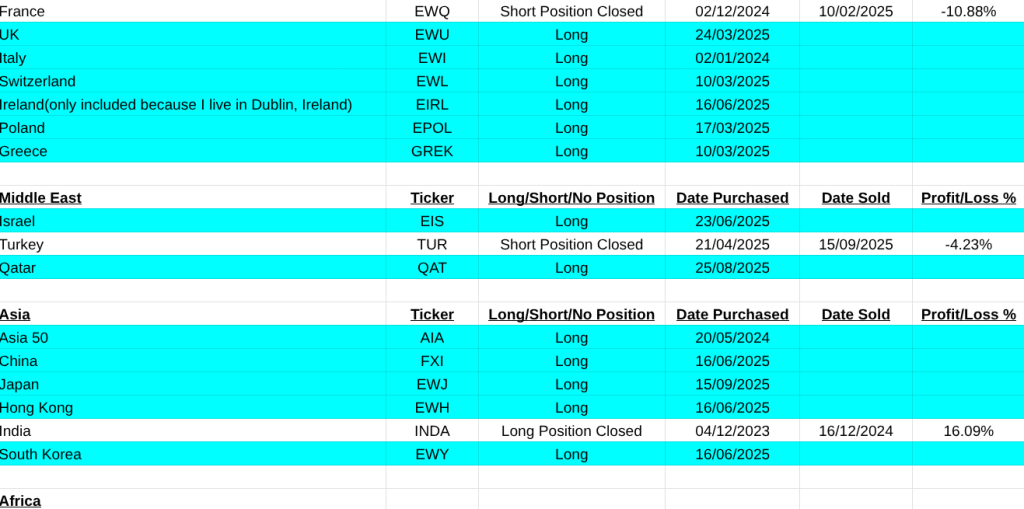
Task: Select the date sold 16/12/2024 cell
Action: click(855, 431)
